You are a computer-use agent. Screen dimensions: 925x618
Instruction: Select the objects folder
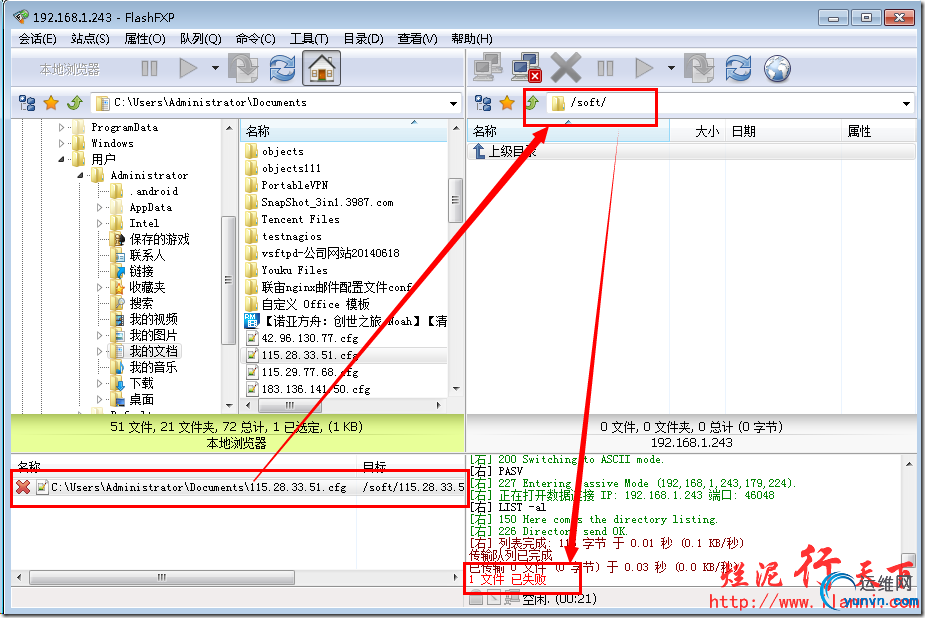pos(283,152)
